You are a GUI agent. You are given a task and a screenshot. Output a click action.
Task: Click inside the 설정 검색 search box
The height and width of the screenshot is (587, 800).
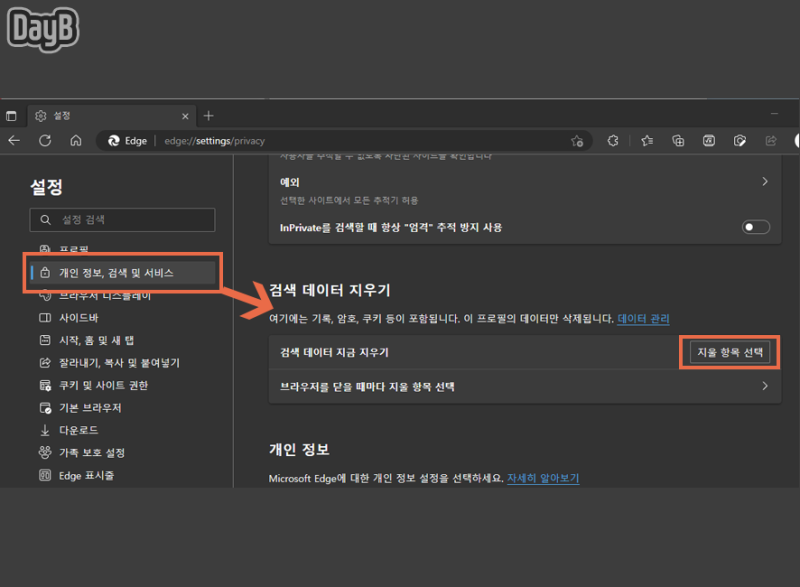pos(122,220)
